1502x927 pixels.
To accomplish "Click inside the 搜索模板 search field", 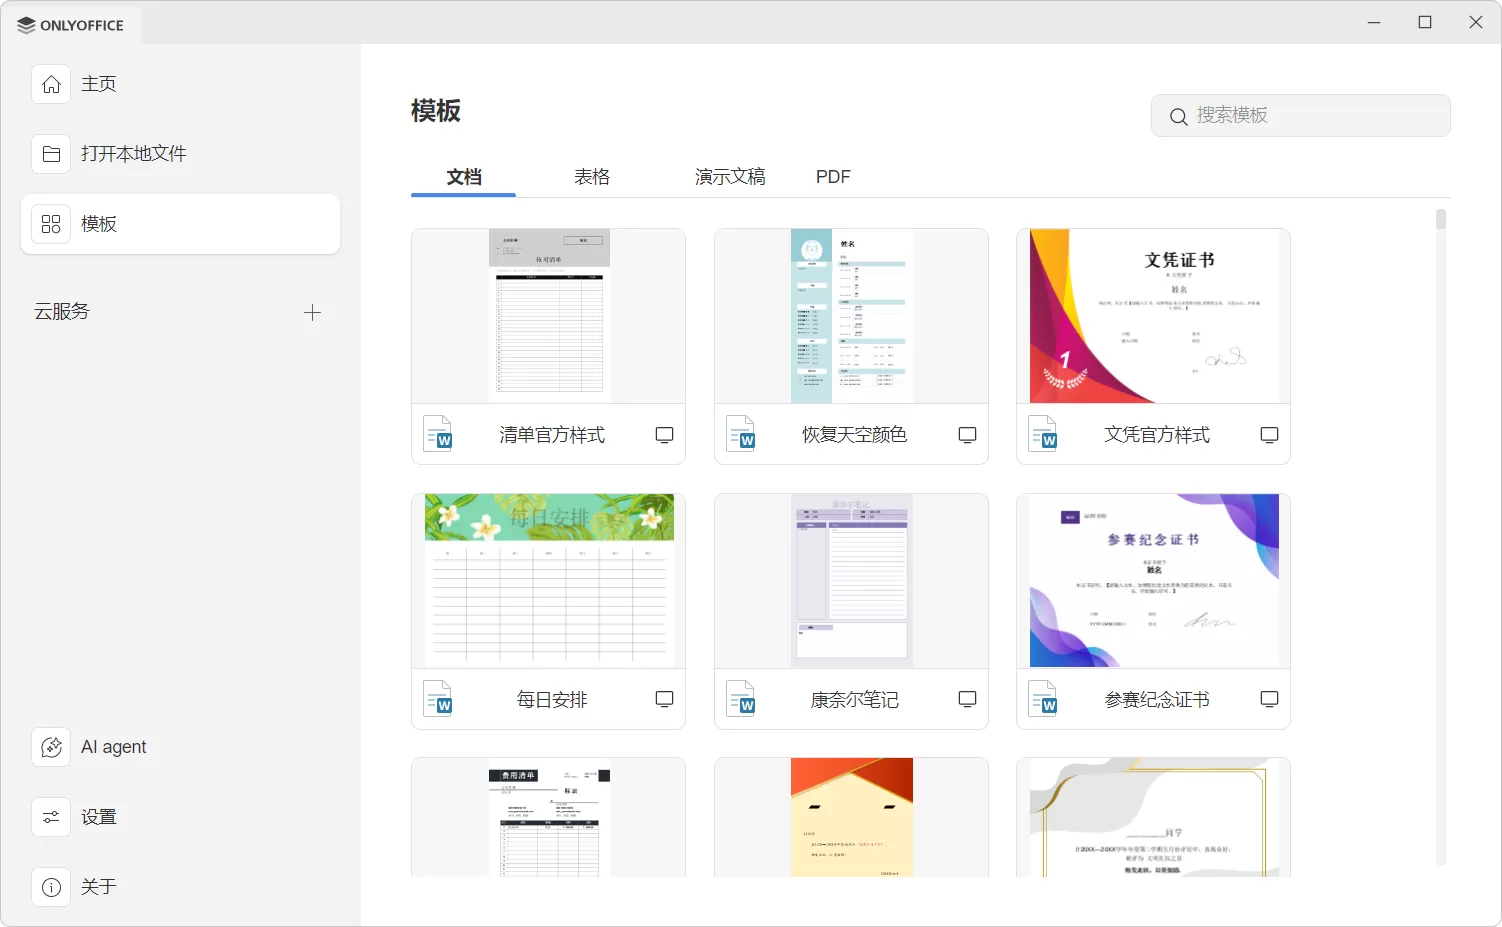I will 1300,115.
